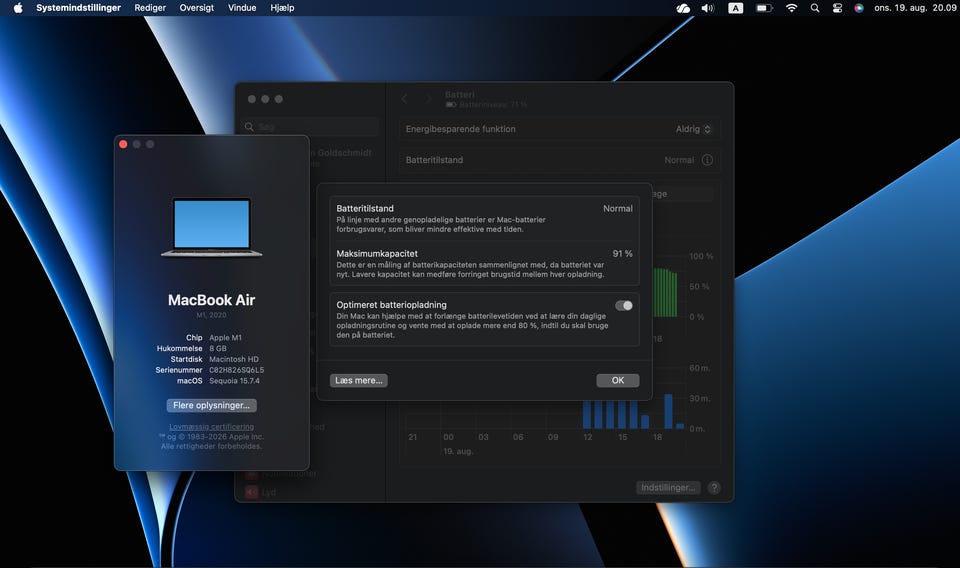Open the Systemindstillinger menu
Viewport: 960px width, 568px height.
[78, 8]
